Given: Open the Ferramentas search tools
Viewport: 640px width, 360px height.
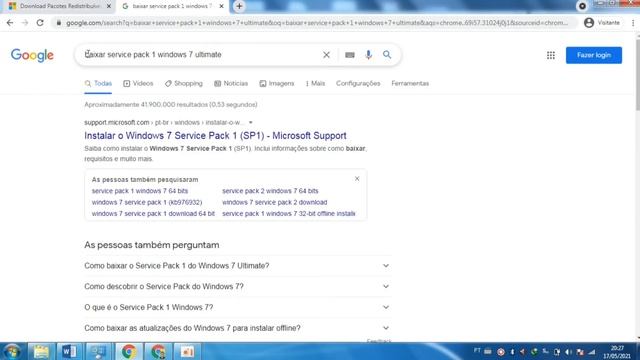Looking at the screenshot, I should [410, 83].
